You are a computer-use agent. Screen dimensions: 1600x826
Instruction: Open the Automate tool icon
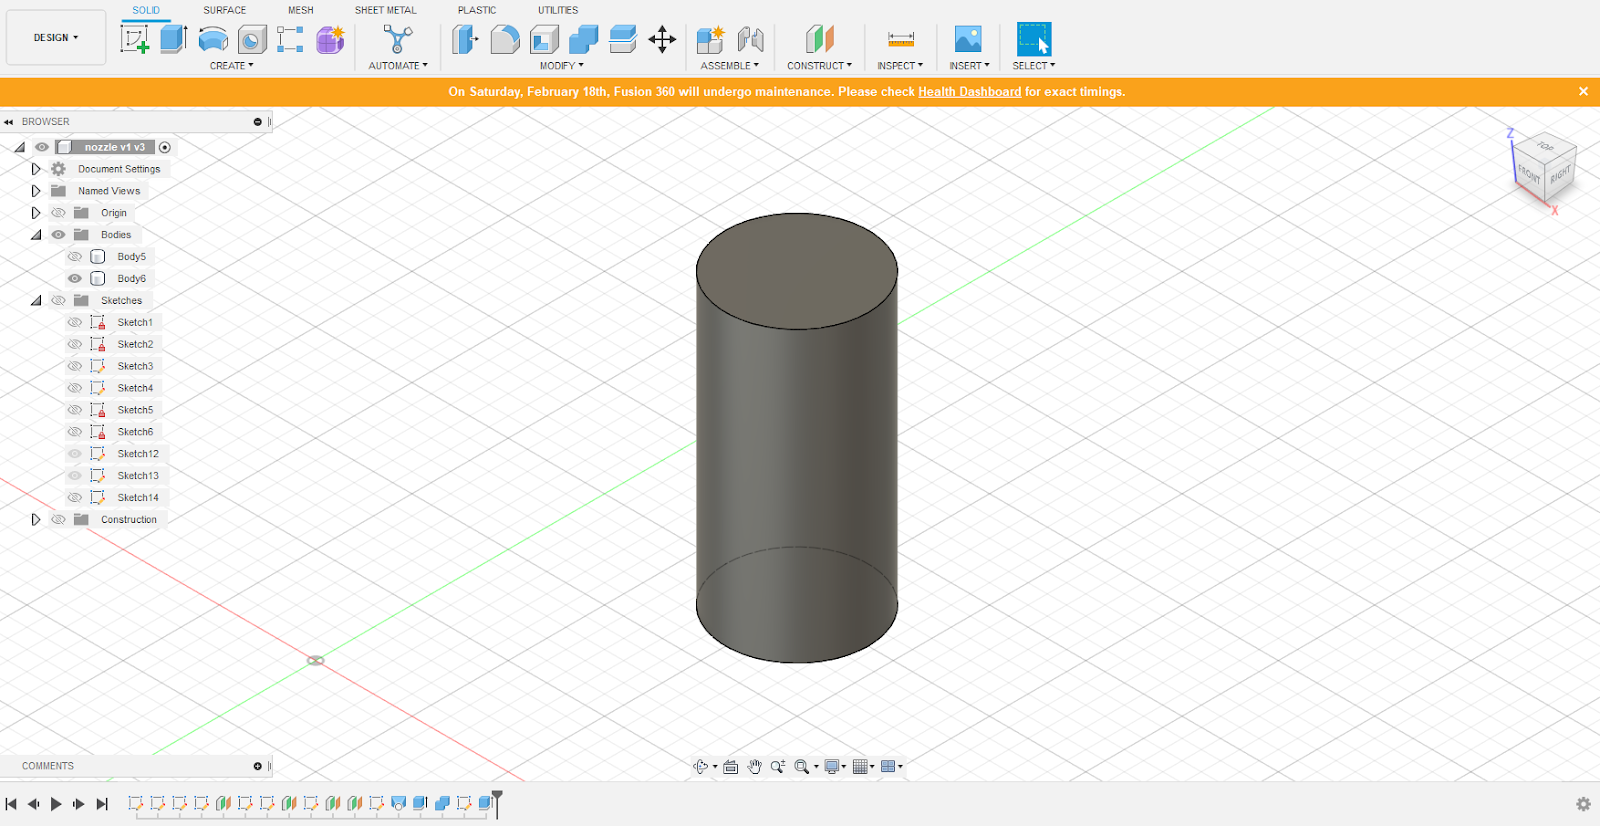pyautogui.click(x=398, y=39)
